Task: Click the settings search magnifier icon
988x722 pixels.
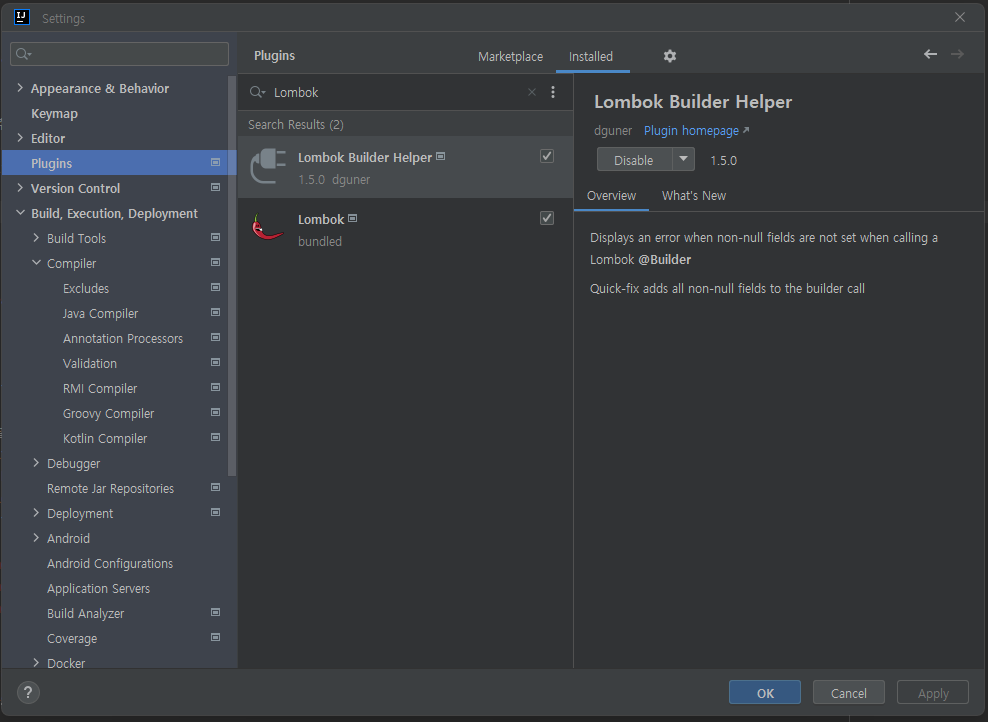Action: 23,54
